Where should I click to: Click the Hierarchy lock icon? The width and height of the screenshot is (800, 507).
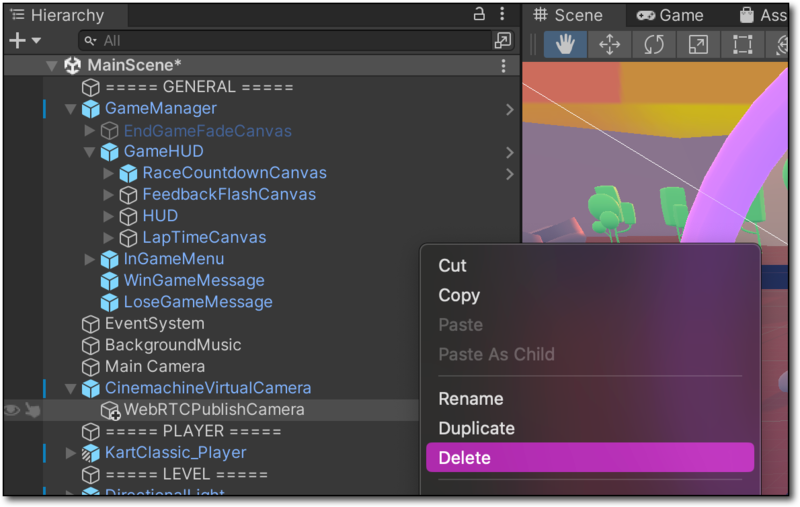[x=479, y=14]
